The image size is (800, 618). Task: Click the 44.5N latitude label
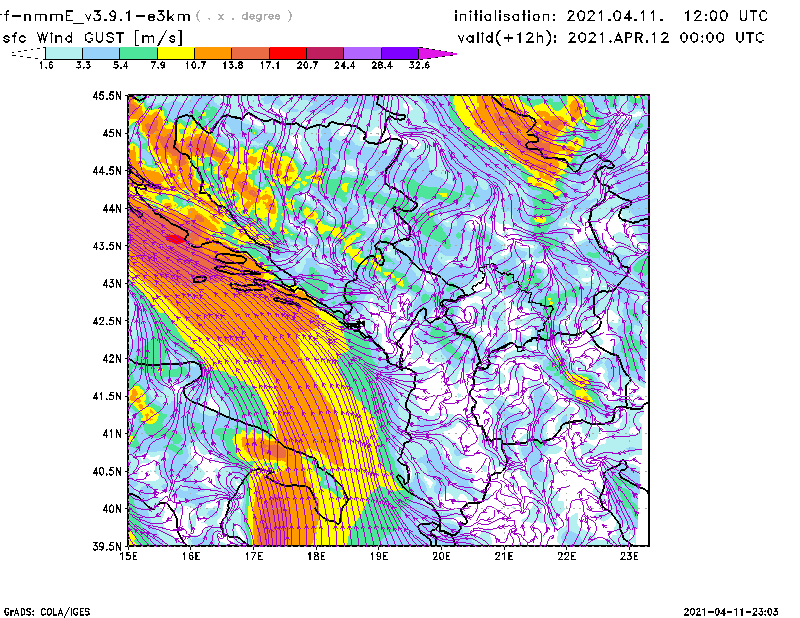(108, 170)
